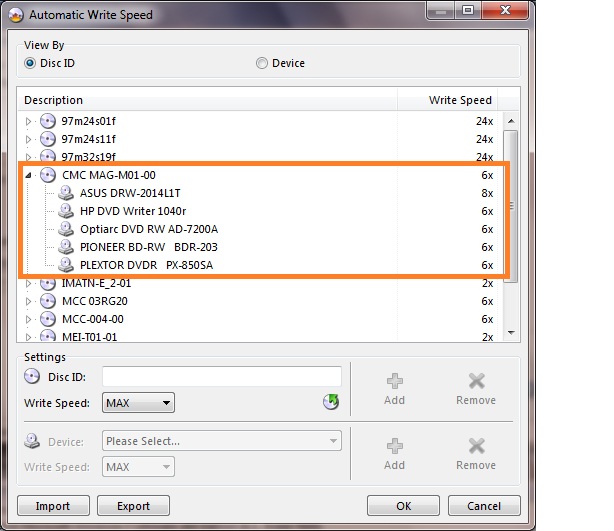
Task: Click the Remove button for Disc ID
Action: click(476, 389)
